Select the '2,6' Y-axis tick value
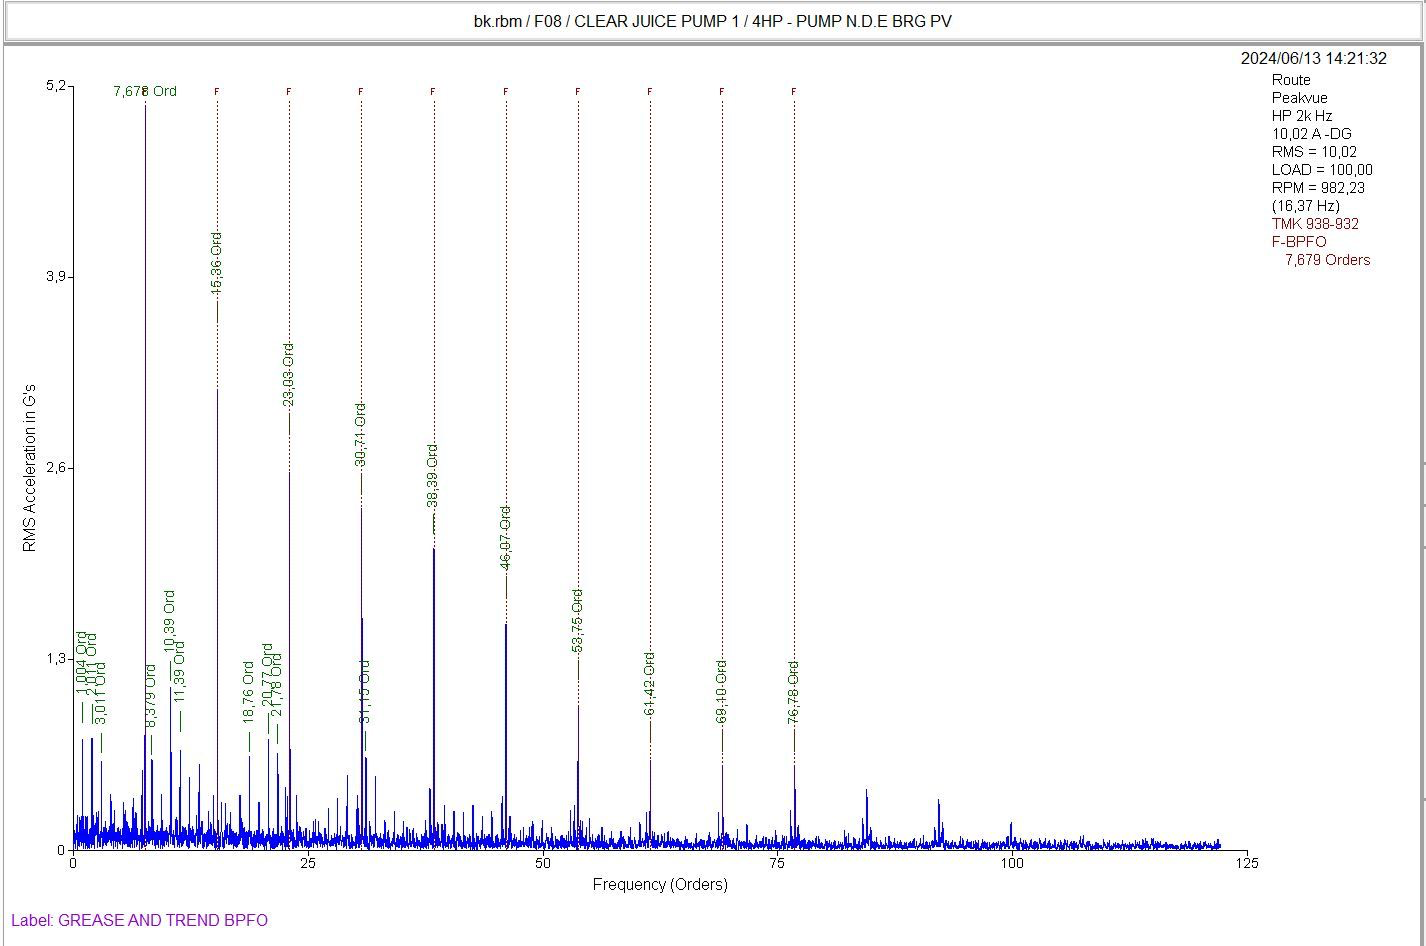Image resolution: width=1426 pixels, height=946 pixels. pos(55,468)
